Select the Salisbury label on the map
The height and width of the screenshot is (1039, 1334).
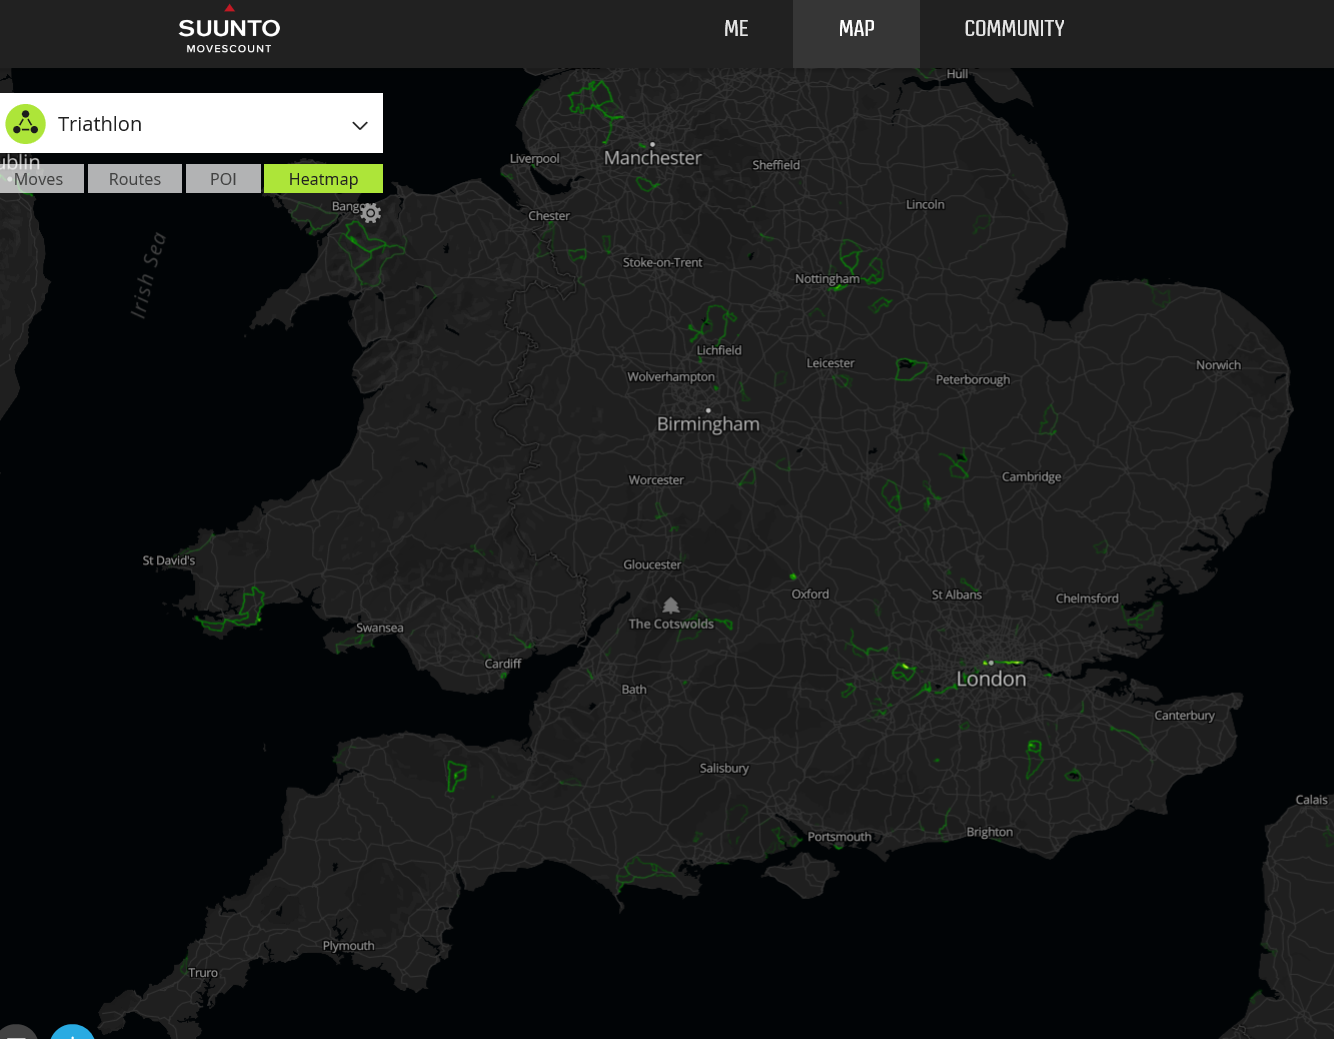[x=724, y=769]
